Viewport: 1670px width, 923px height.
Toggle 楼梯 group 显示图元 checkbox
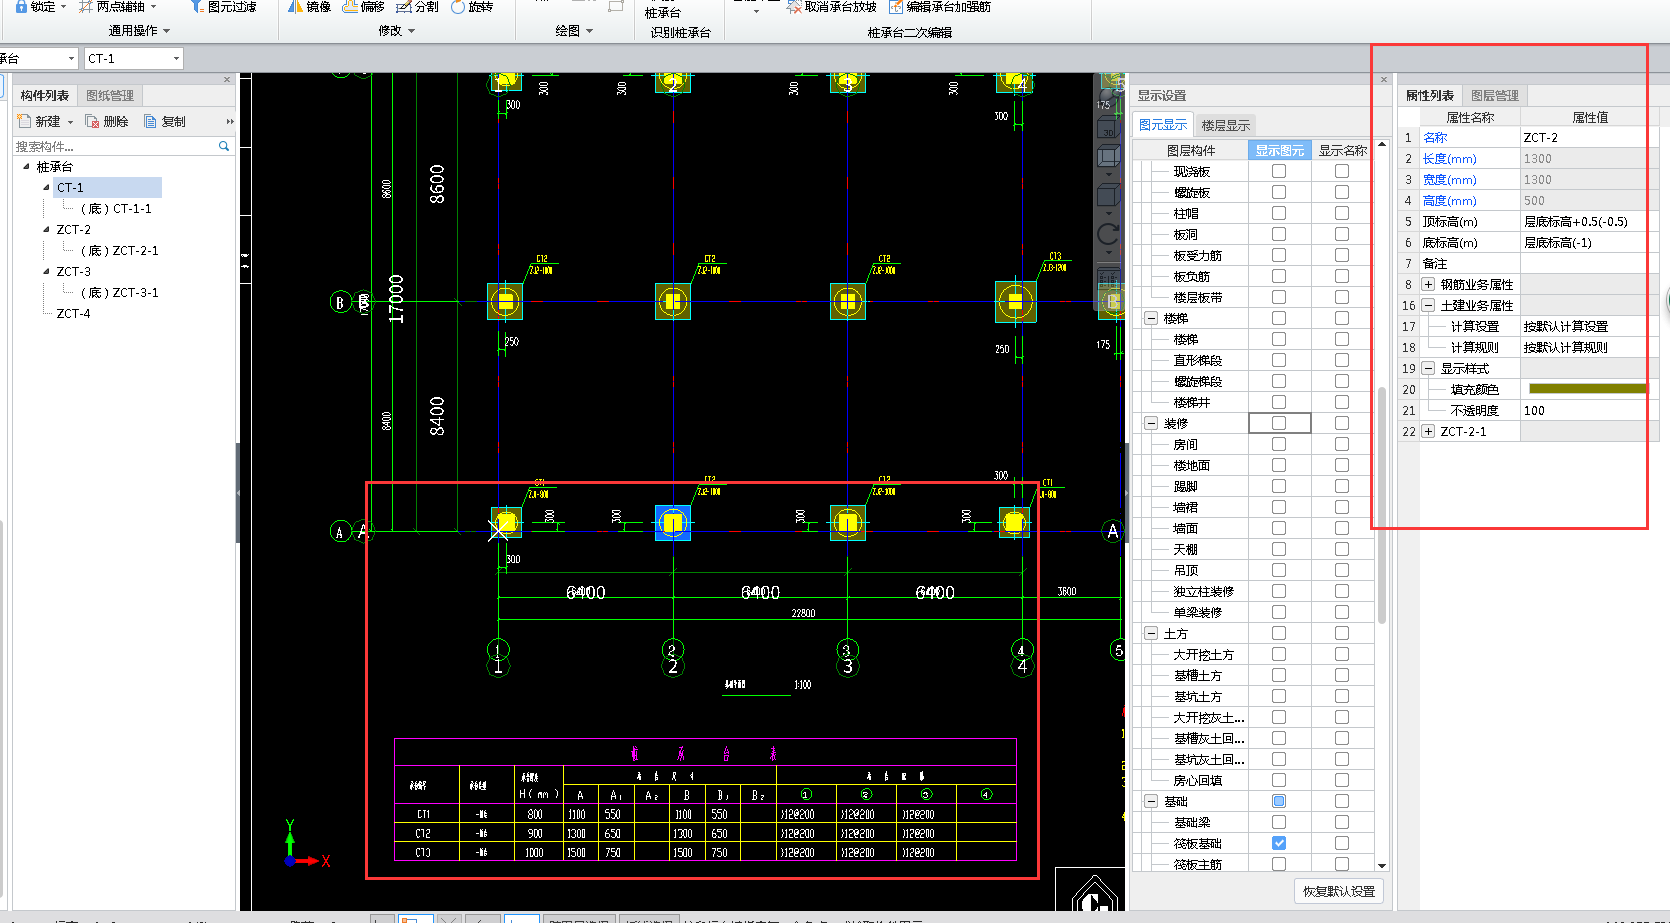[1279, 318]
